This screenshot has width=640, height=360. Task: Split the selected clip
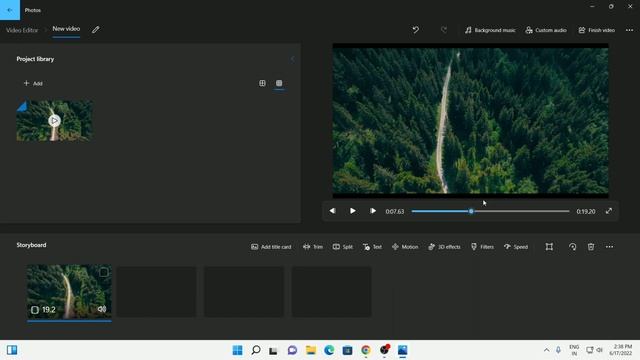pyautogui.click(x=342, y=247)
